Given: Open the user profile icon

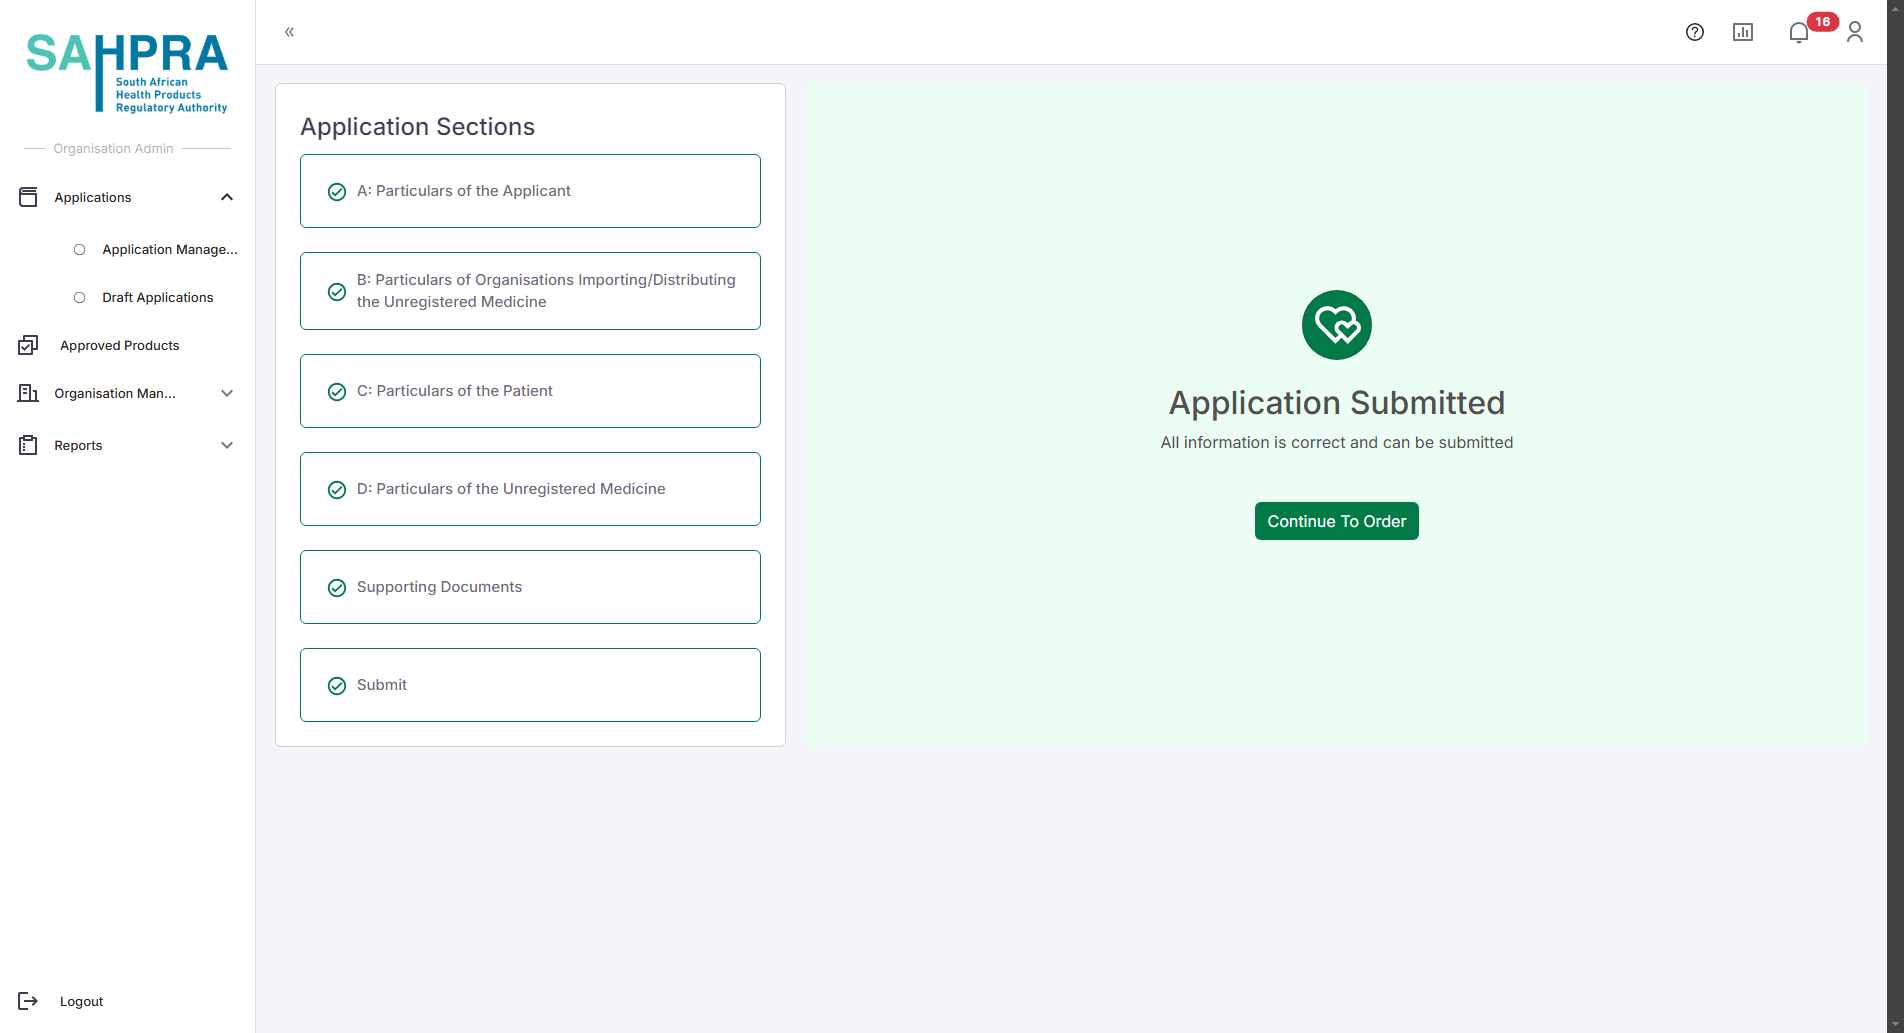Looking at the screenshot, I should point(1854,32).
